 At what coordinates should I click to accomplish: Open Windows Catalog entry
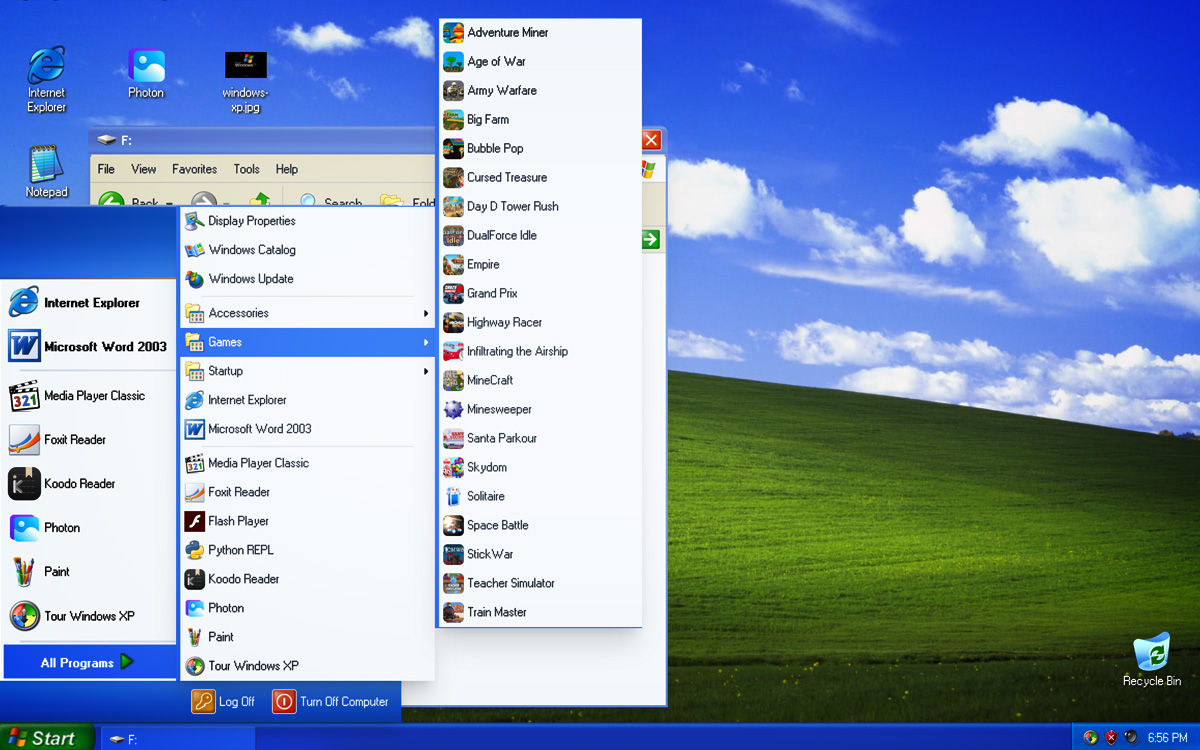307,250
